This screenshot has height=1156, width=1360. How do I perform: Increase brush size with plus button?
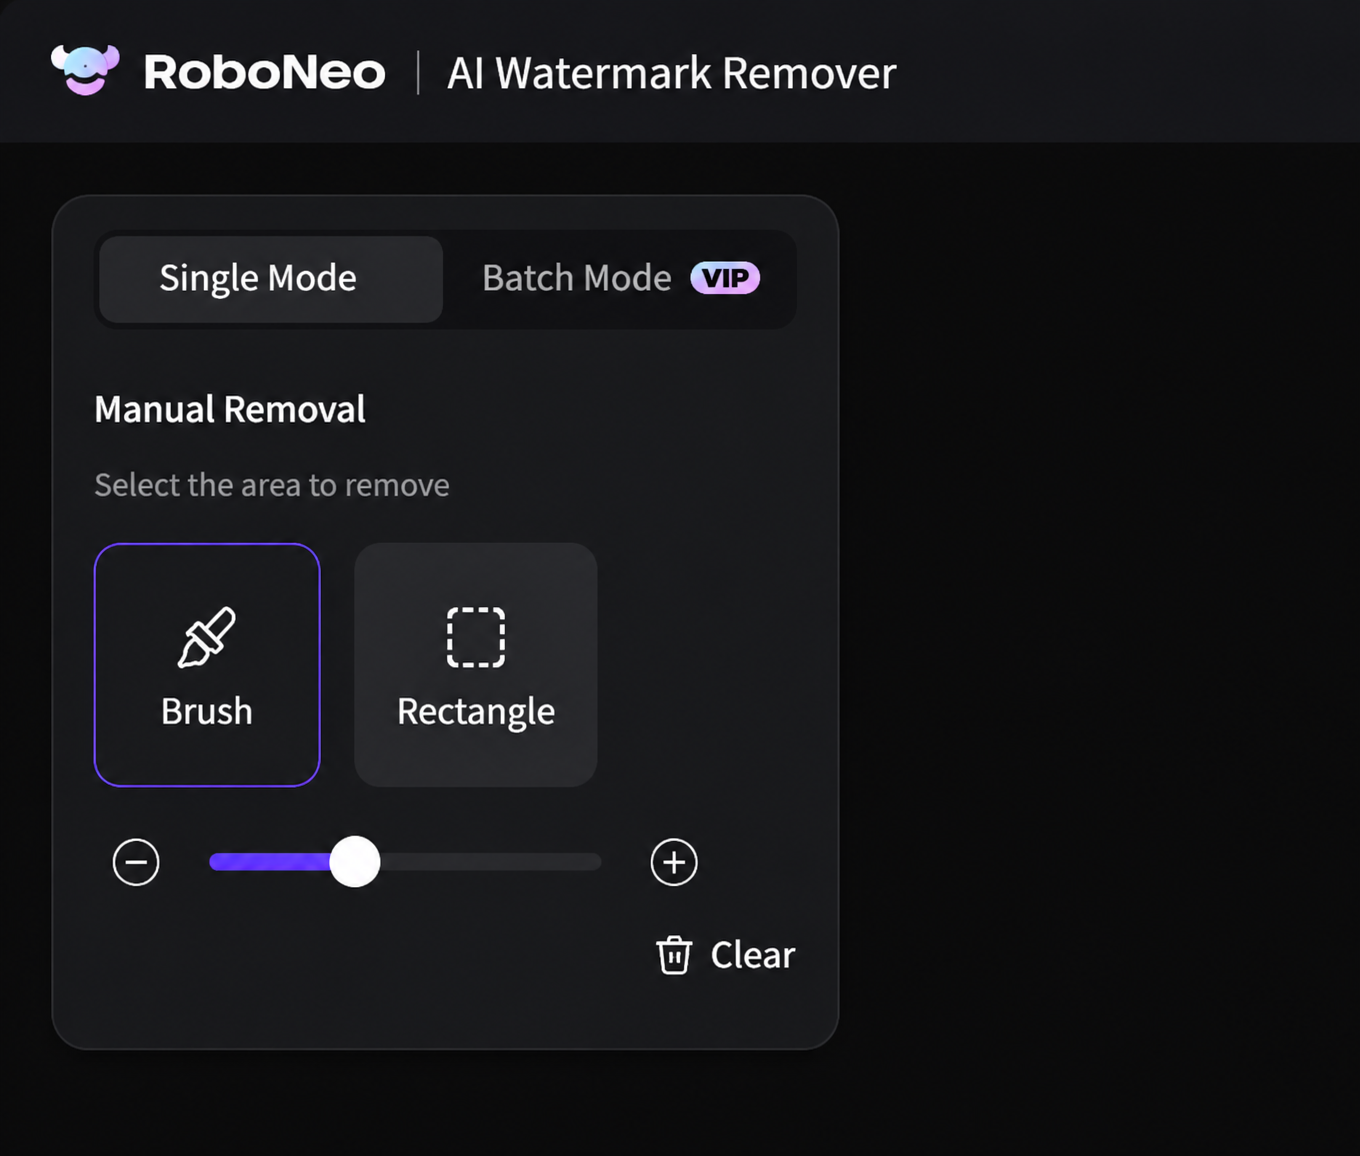pos(674,862)
